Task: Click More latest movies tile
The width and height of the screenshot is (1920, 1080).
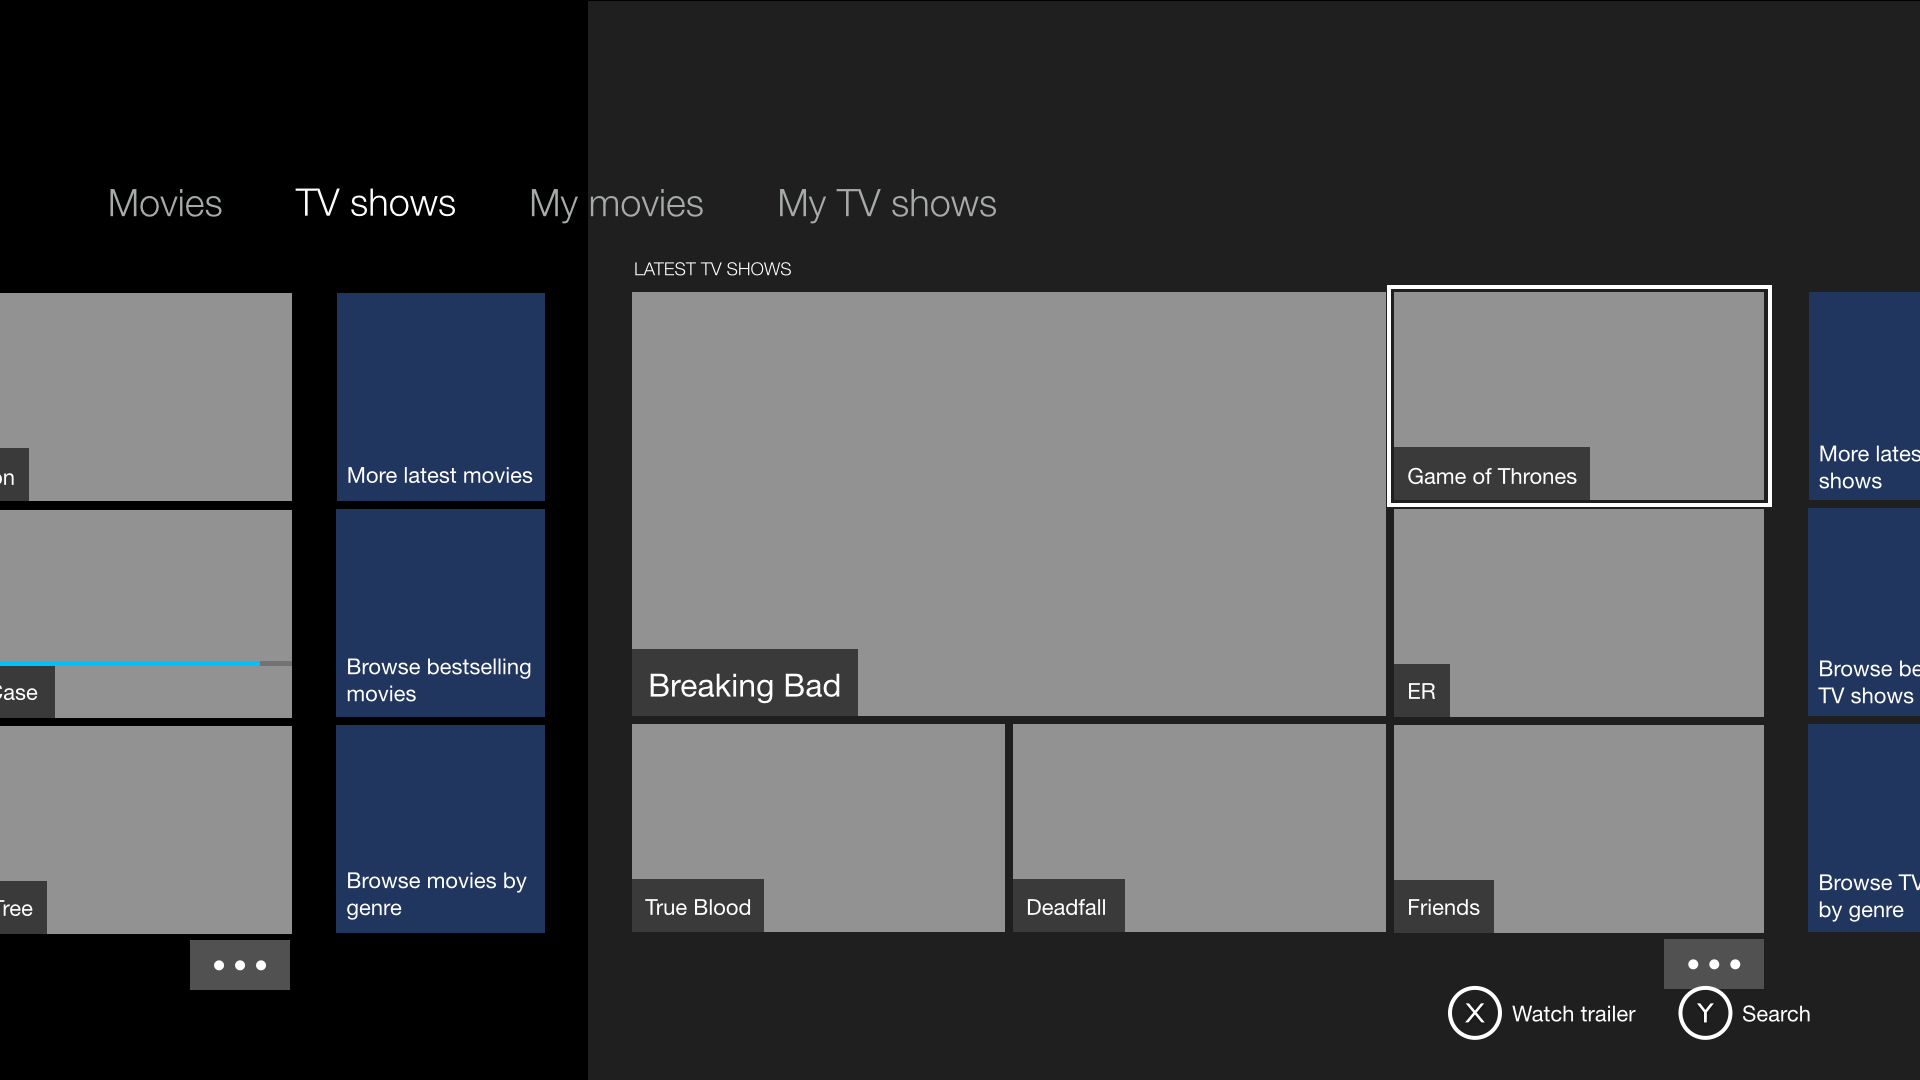Action: (441, 396)
